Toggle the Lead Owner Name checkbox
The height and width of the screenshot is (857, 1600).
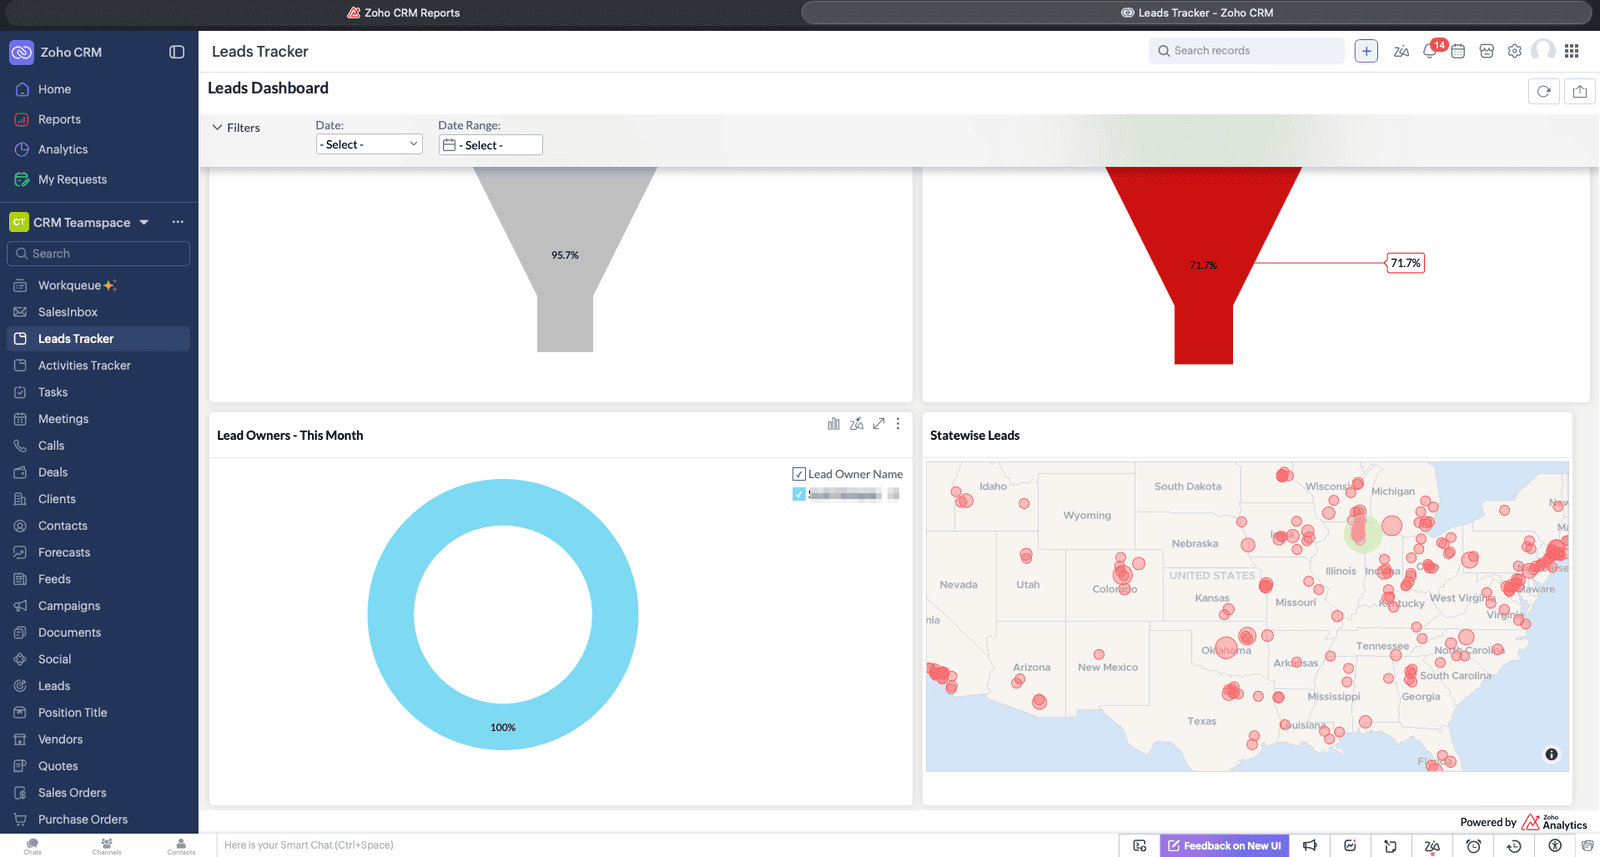pyautogui.click(x=799, y=474)
